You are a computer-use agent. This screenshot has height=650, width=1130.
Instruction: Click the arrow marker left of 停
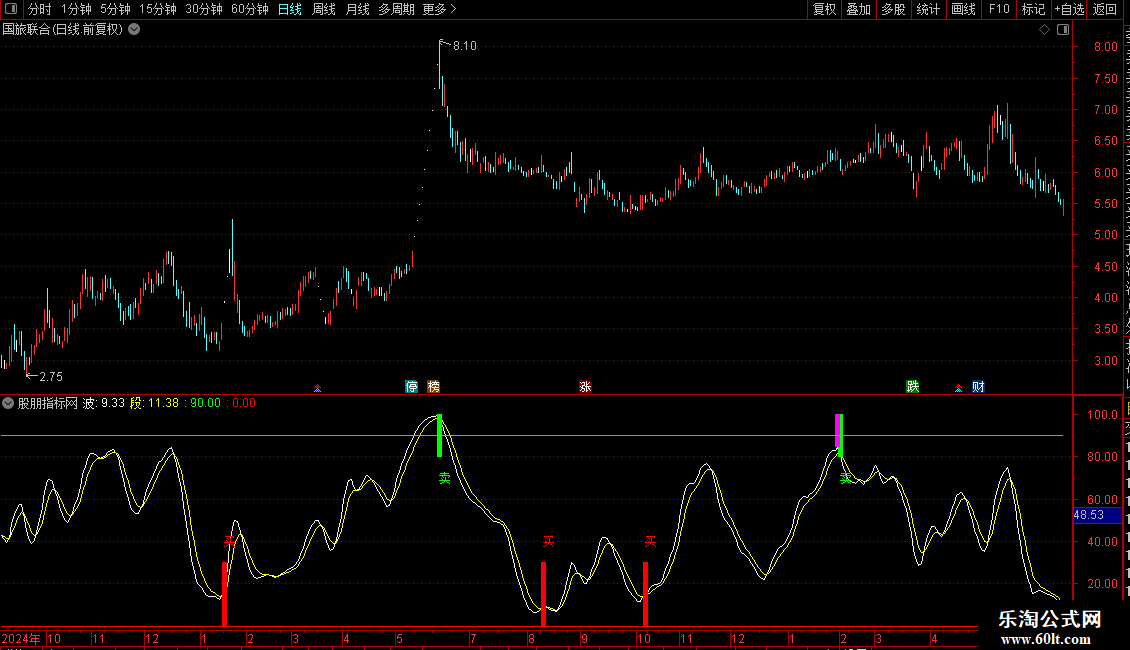pyautogui.click(x=317, y=388)
